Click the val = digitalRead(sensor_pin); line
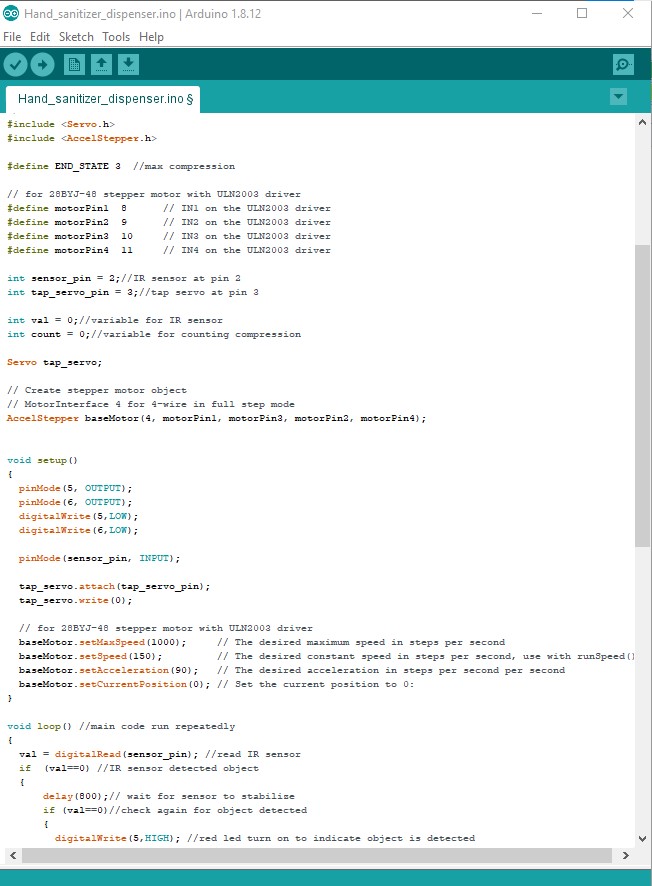 159,754
